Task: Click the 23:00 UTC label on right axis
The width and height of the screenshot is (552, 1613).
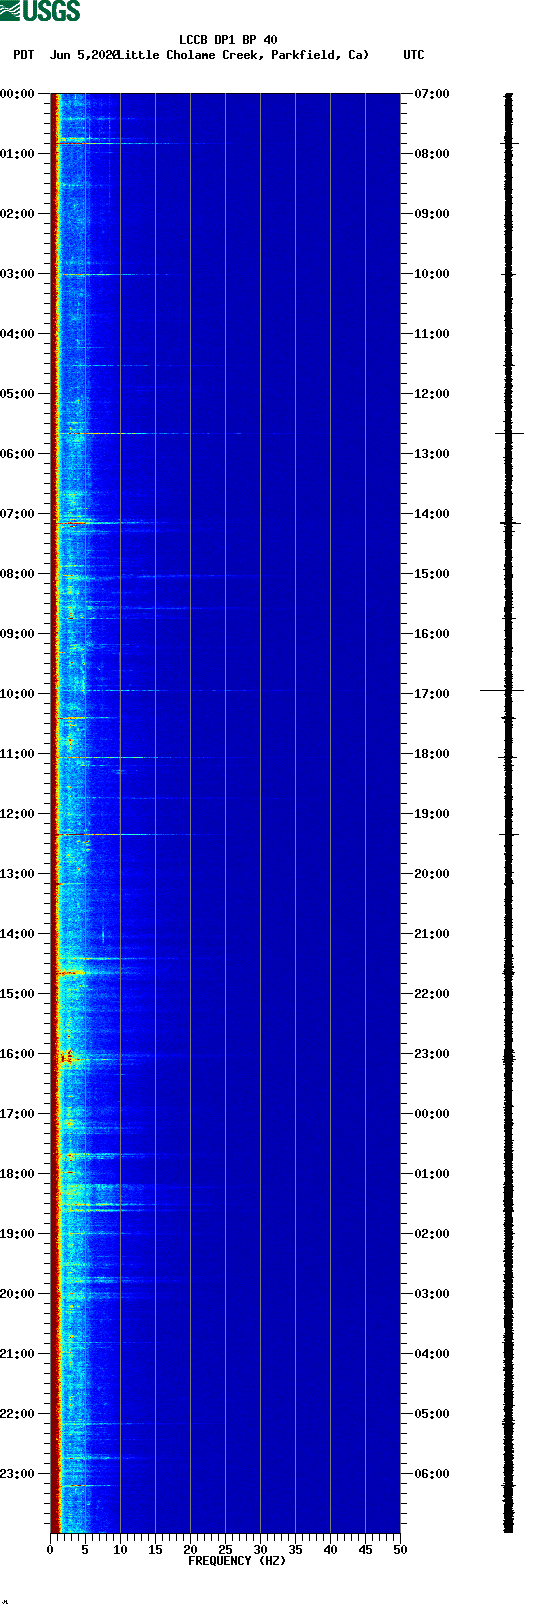Action: 432,1054
